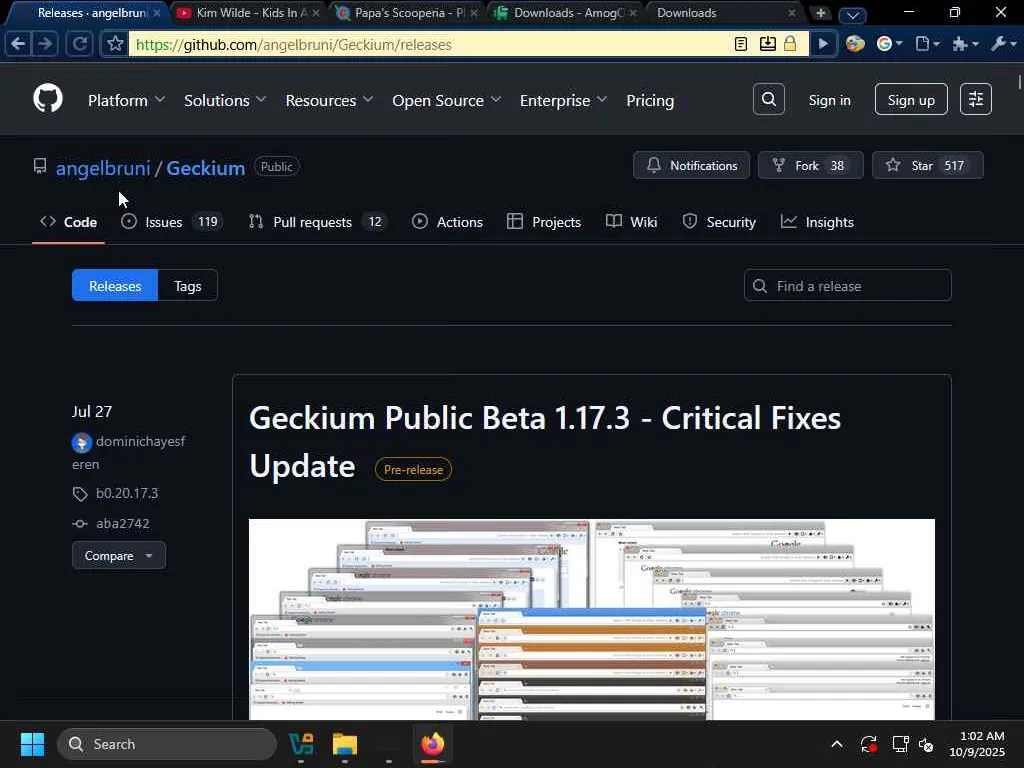Click the address bar URL field
1024x768 pixels.
point(431,44)
